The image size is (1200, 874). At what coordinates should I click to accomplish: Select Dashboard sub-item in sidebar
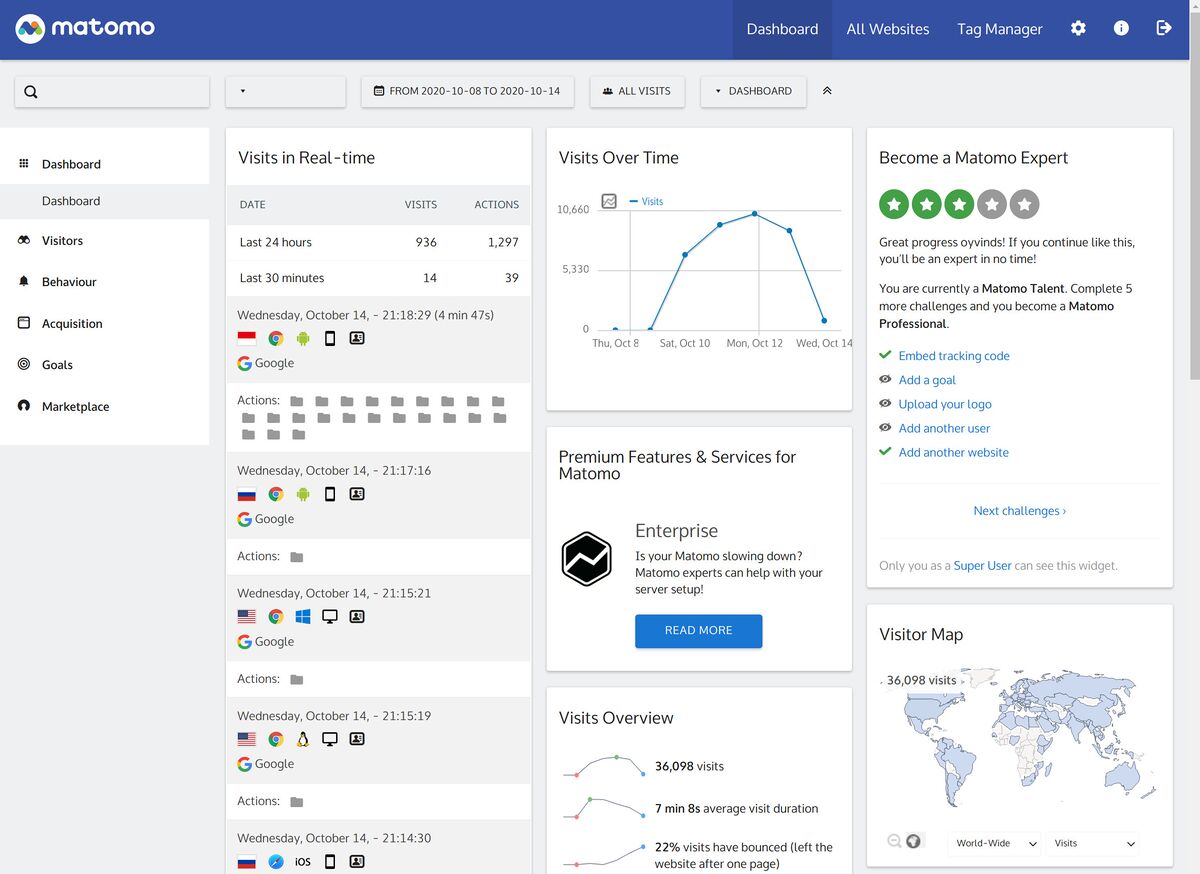(105, 201)
